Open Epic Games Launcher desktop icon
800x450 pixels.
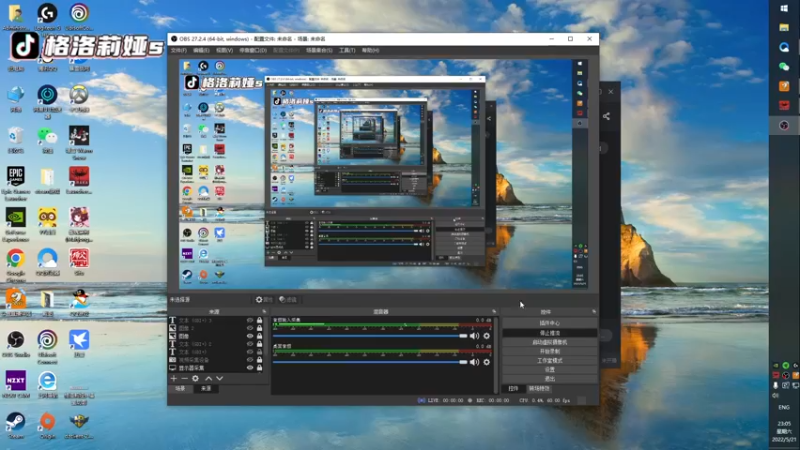(16, 183)
